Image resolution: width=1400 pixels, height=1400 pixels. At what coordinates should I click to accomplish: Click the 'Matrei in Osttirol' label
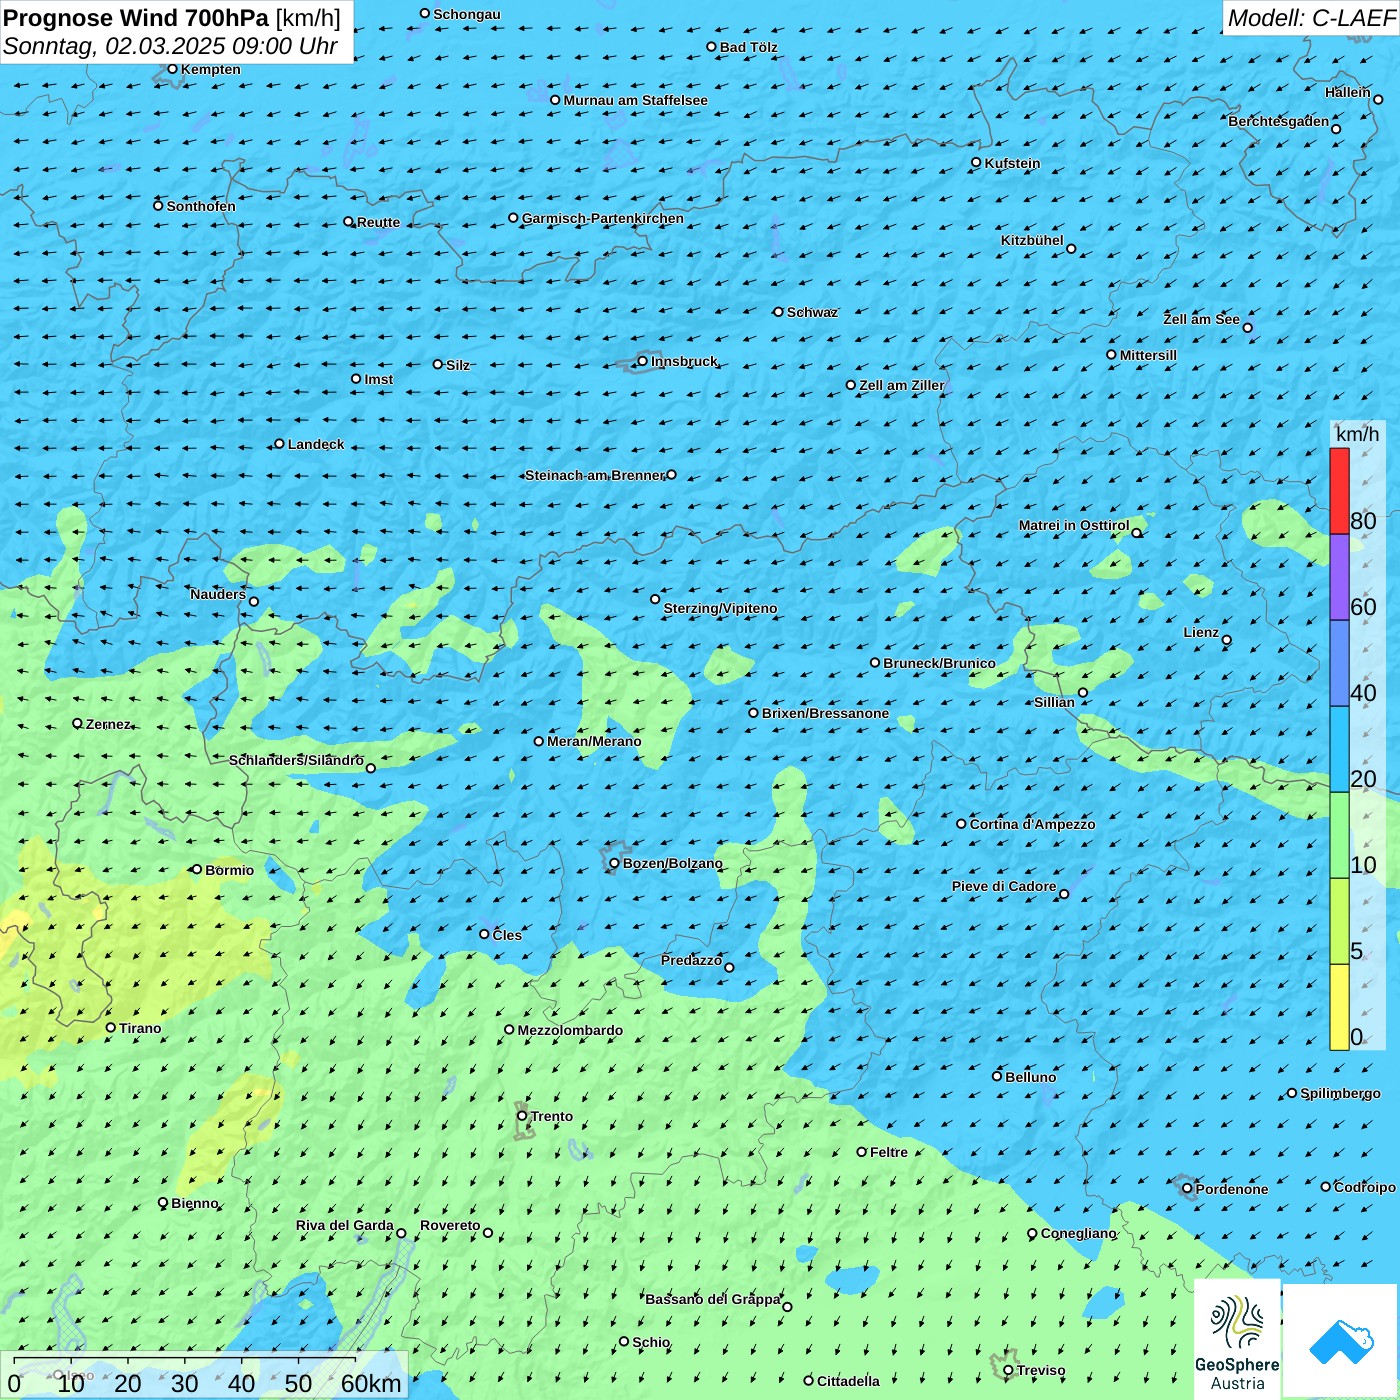pos(1074,525)
